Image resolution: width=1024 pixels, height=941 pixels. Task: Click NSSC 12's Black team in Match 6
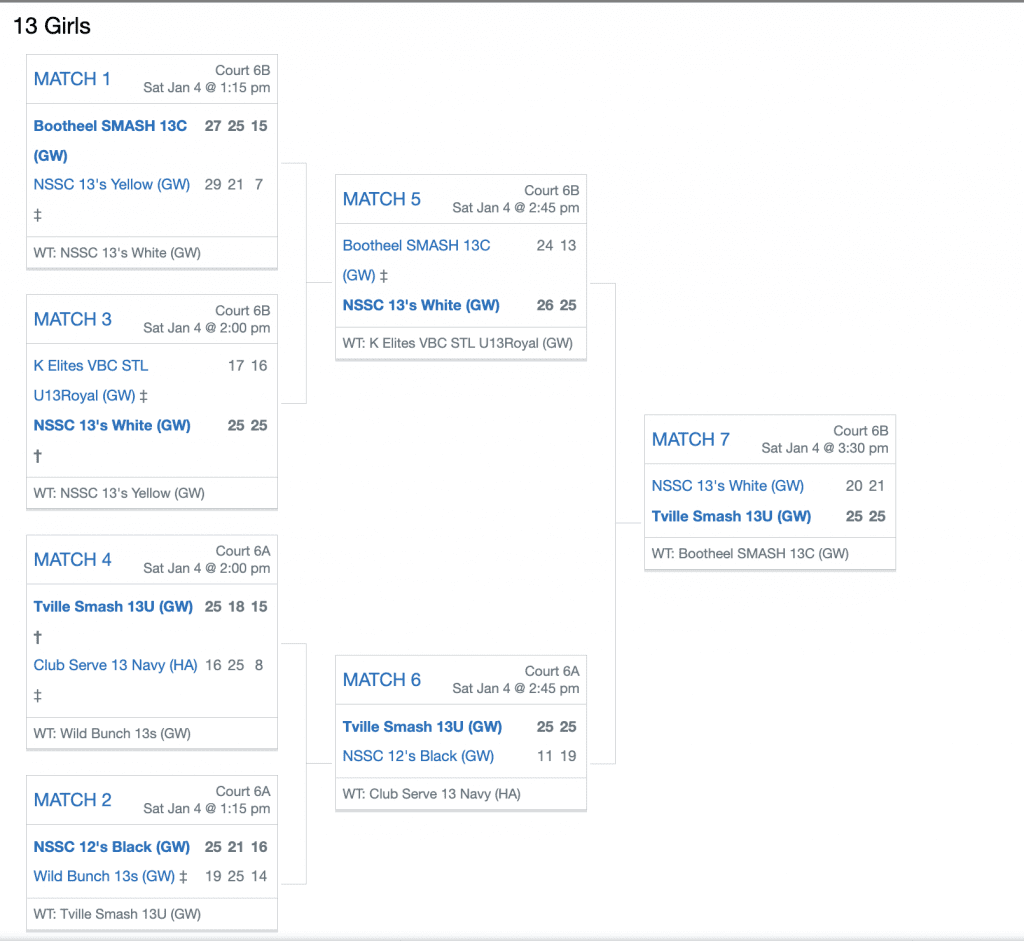coord(419,756)
